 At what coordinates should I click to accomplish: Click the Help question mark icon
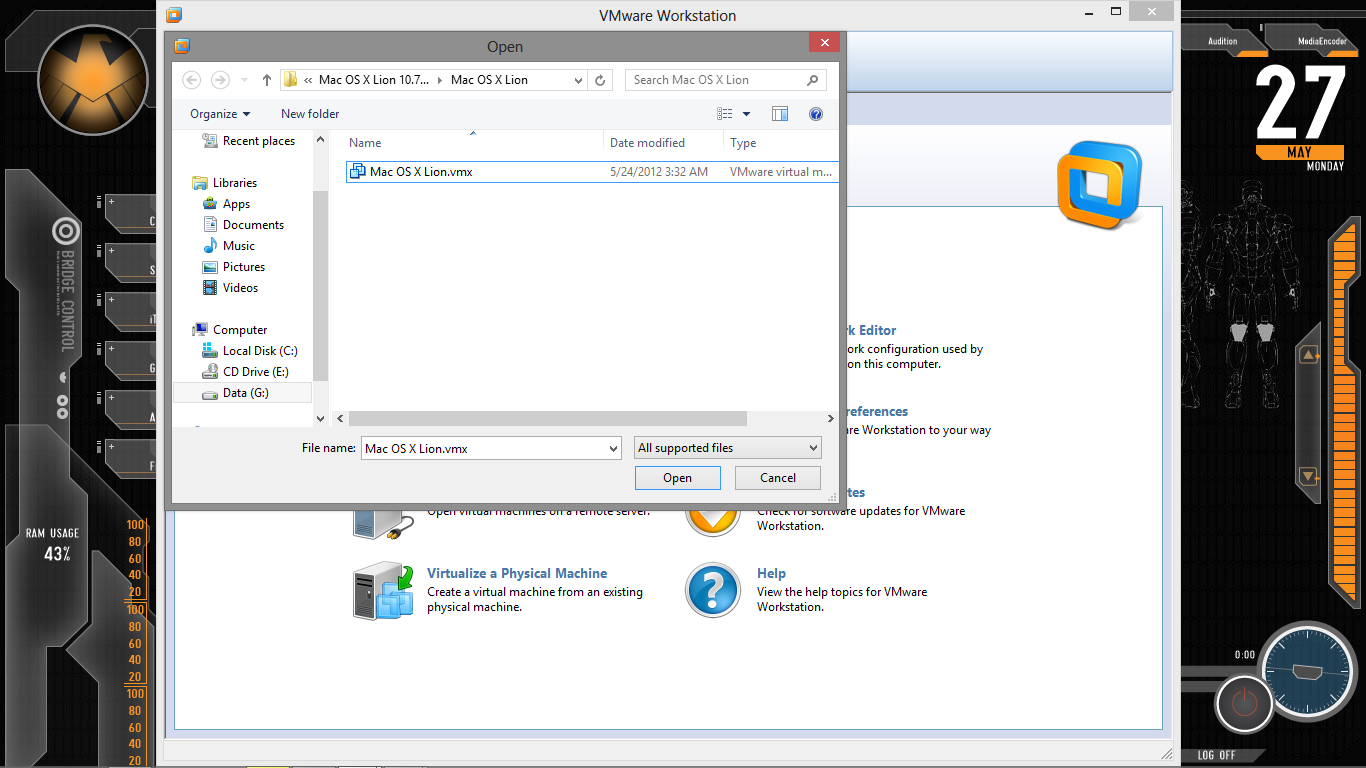coord(712,590)
